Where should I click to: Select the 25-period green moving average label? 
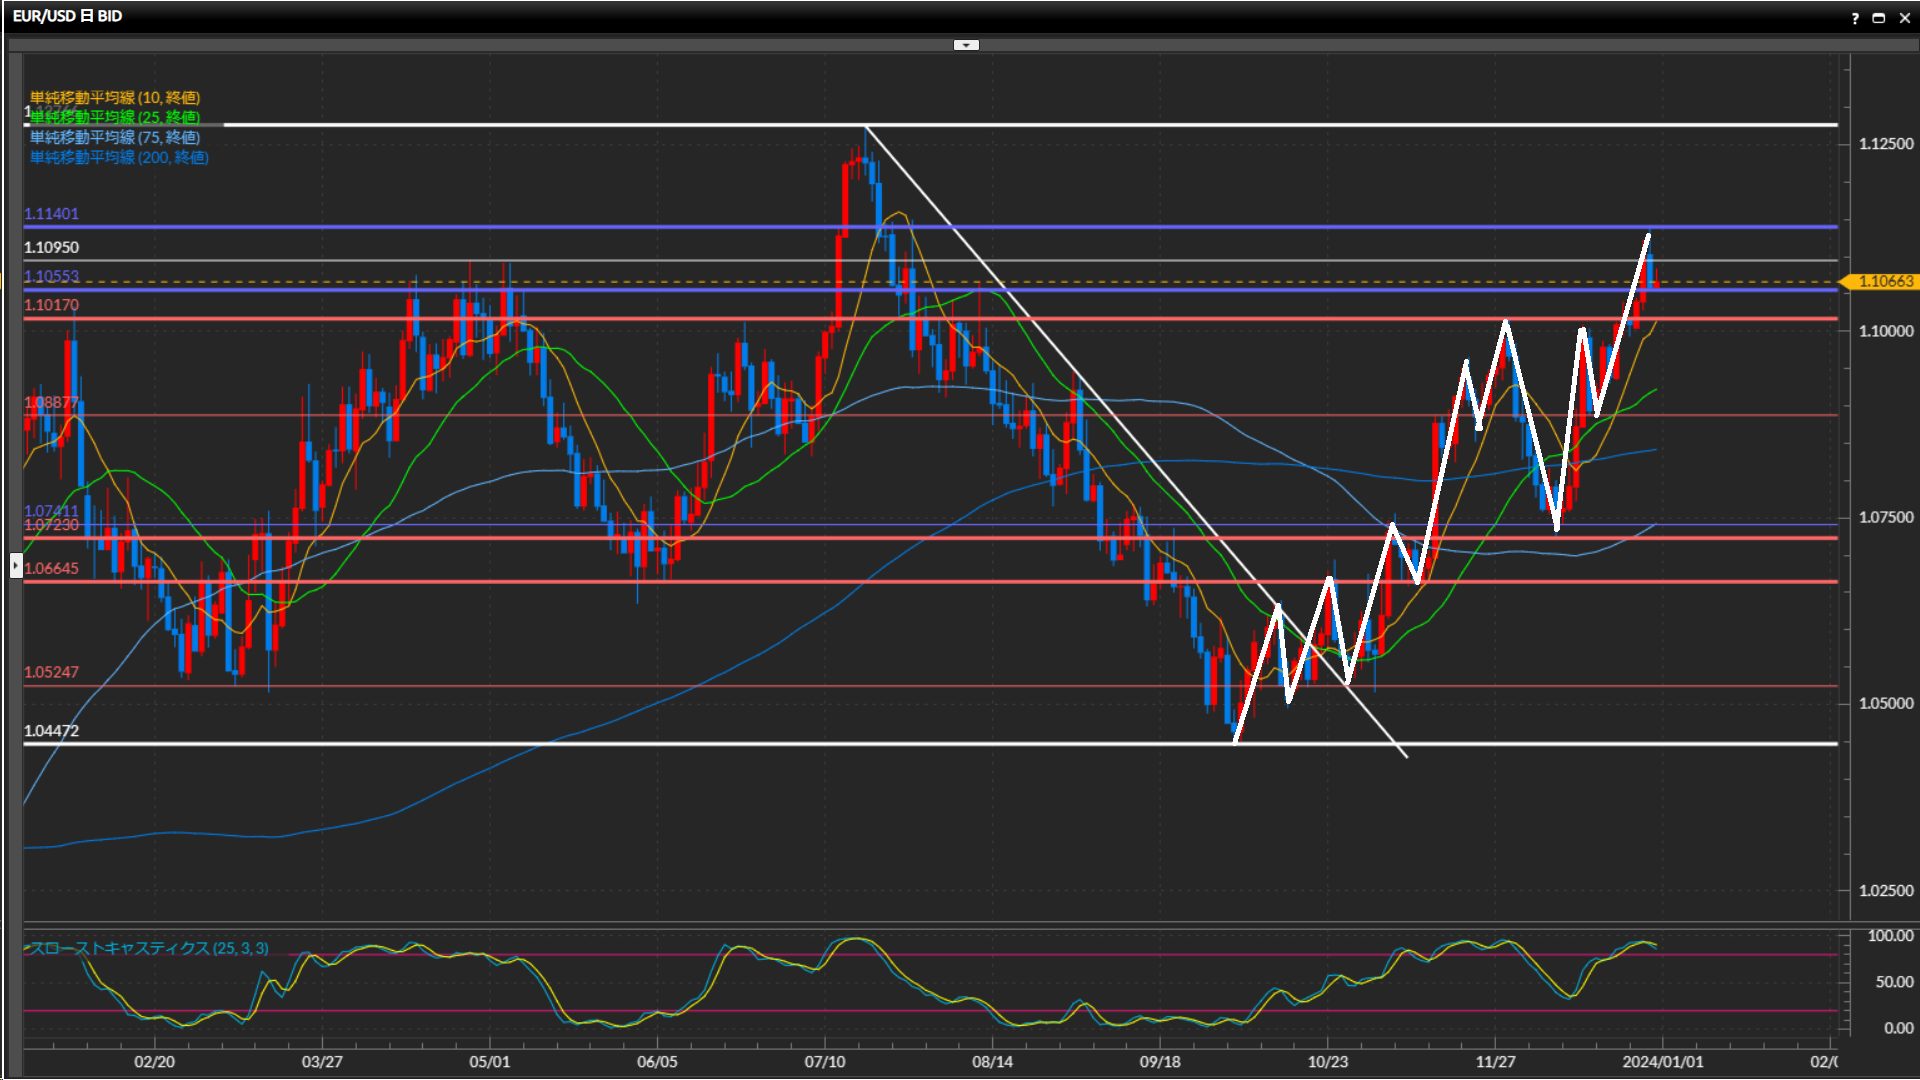pos(115,117)
